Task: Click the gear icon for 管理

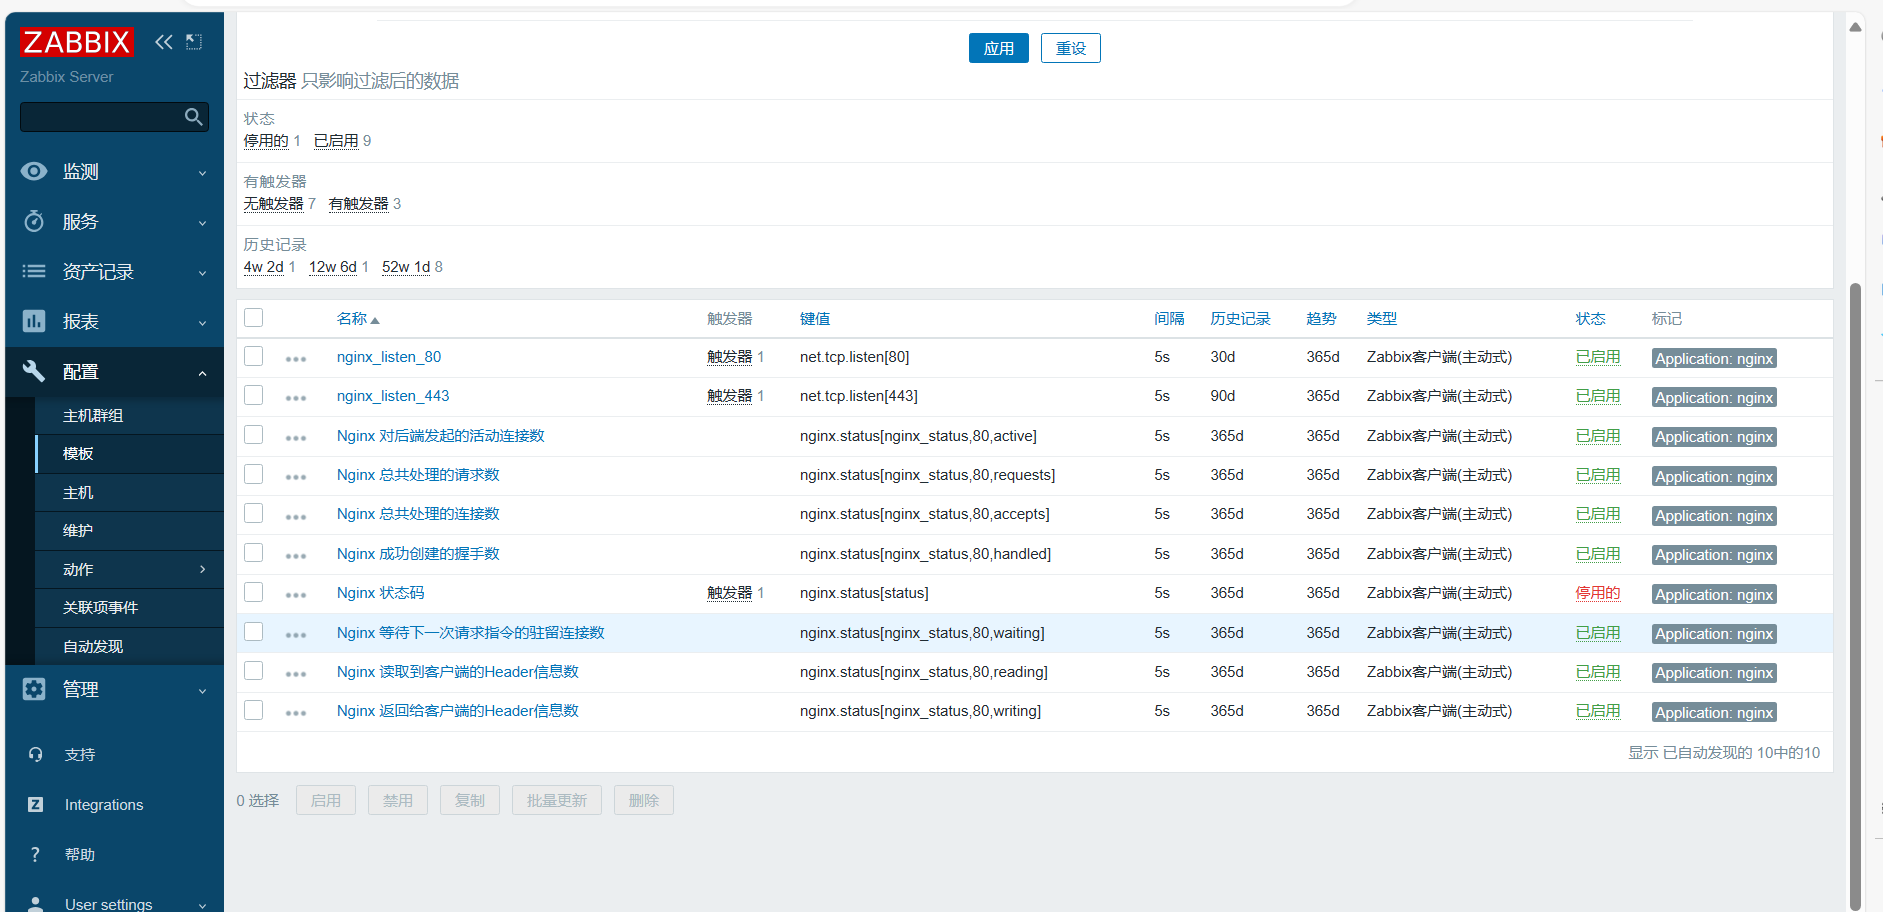Action: click(x=34, y=689)
